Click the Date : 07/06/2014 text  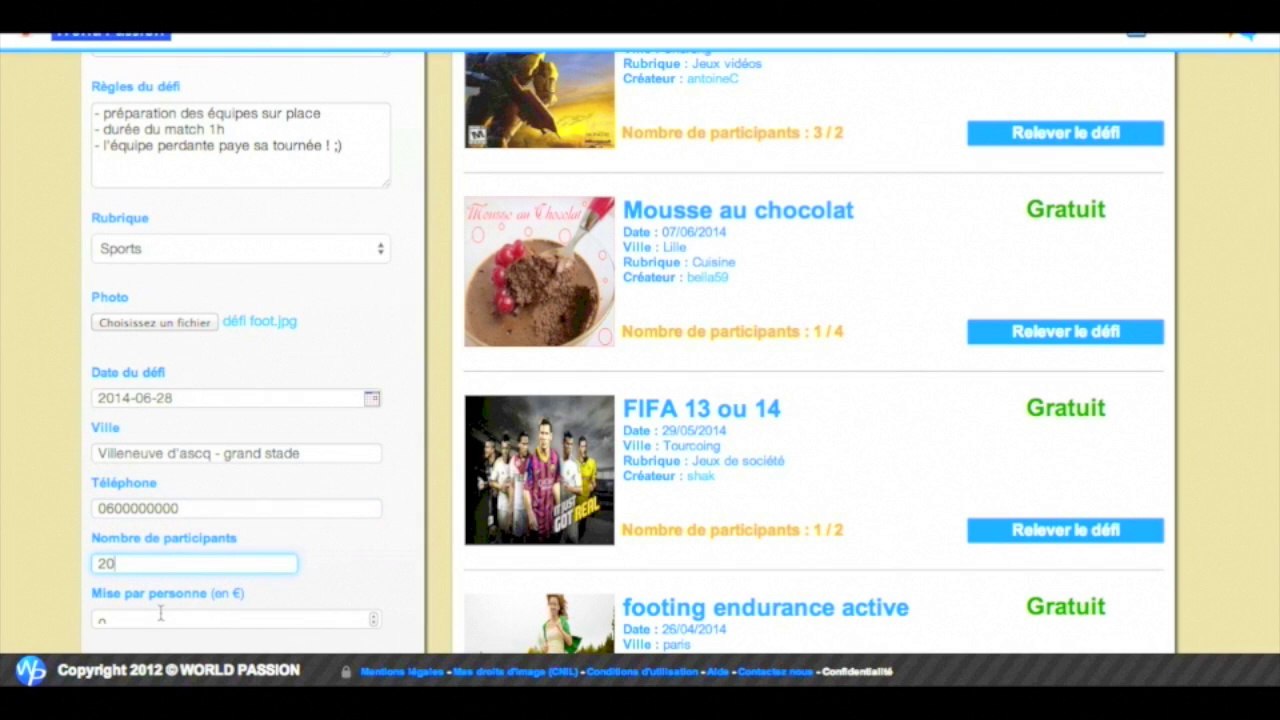(675, 232)
